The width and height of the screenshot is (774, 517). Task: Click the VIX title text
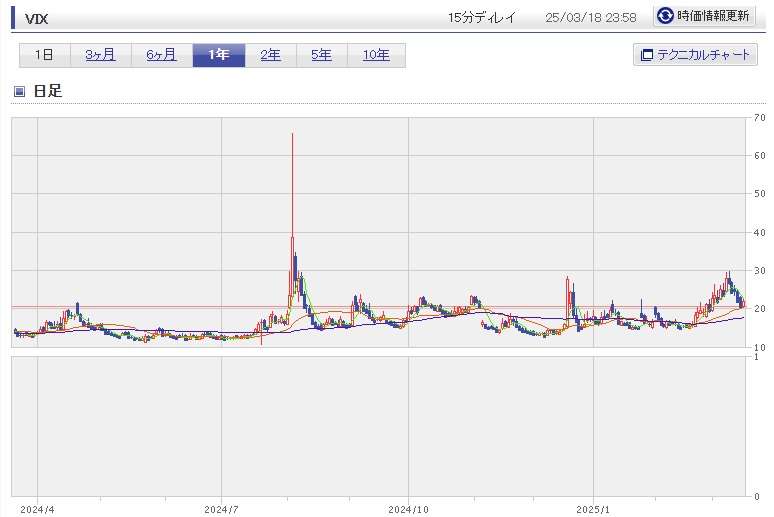(37, 19)
